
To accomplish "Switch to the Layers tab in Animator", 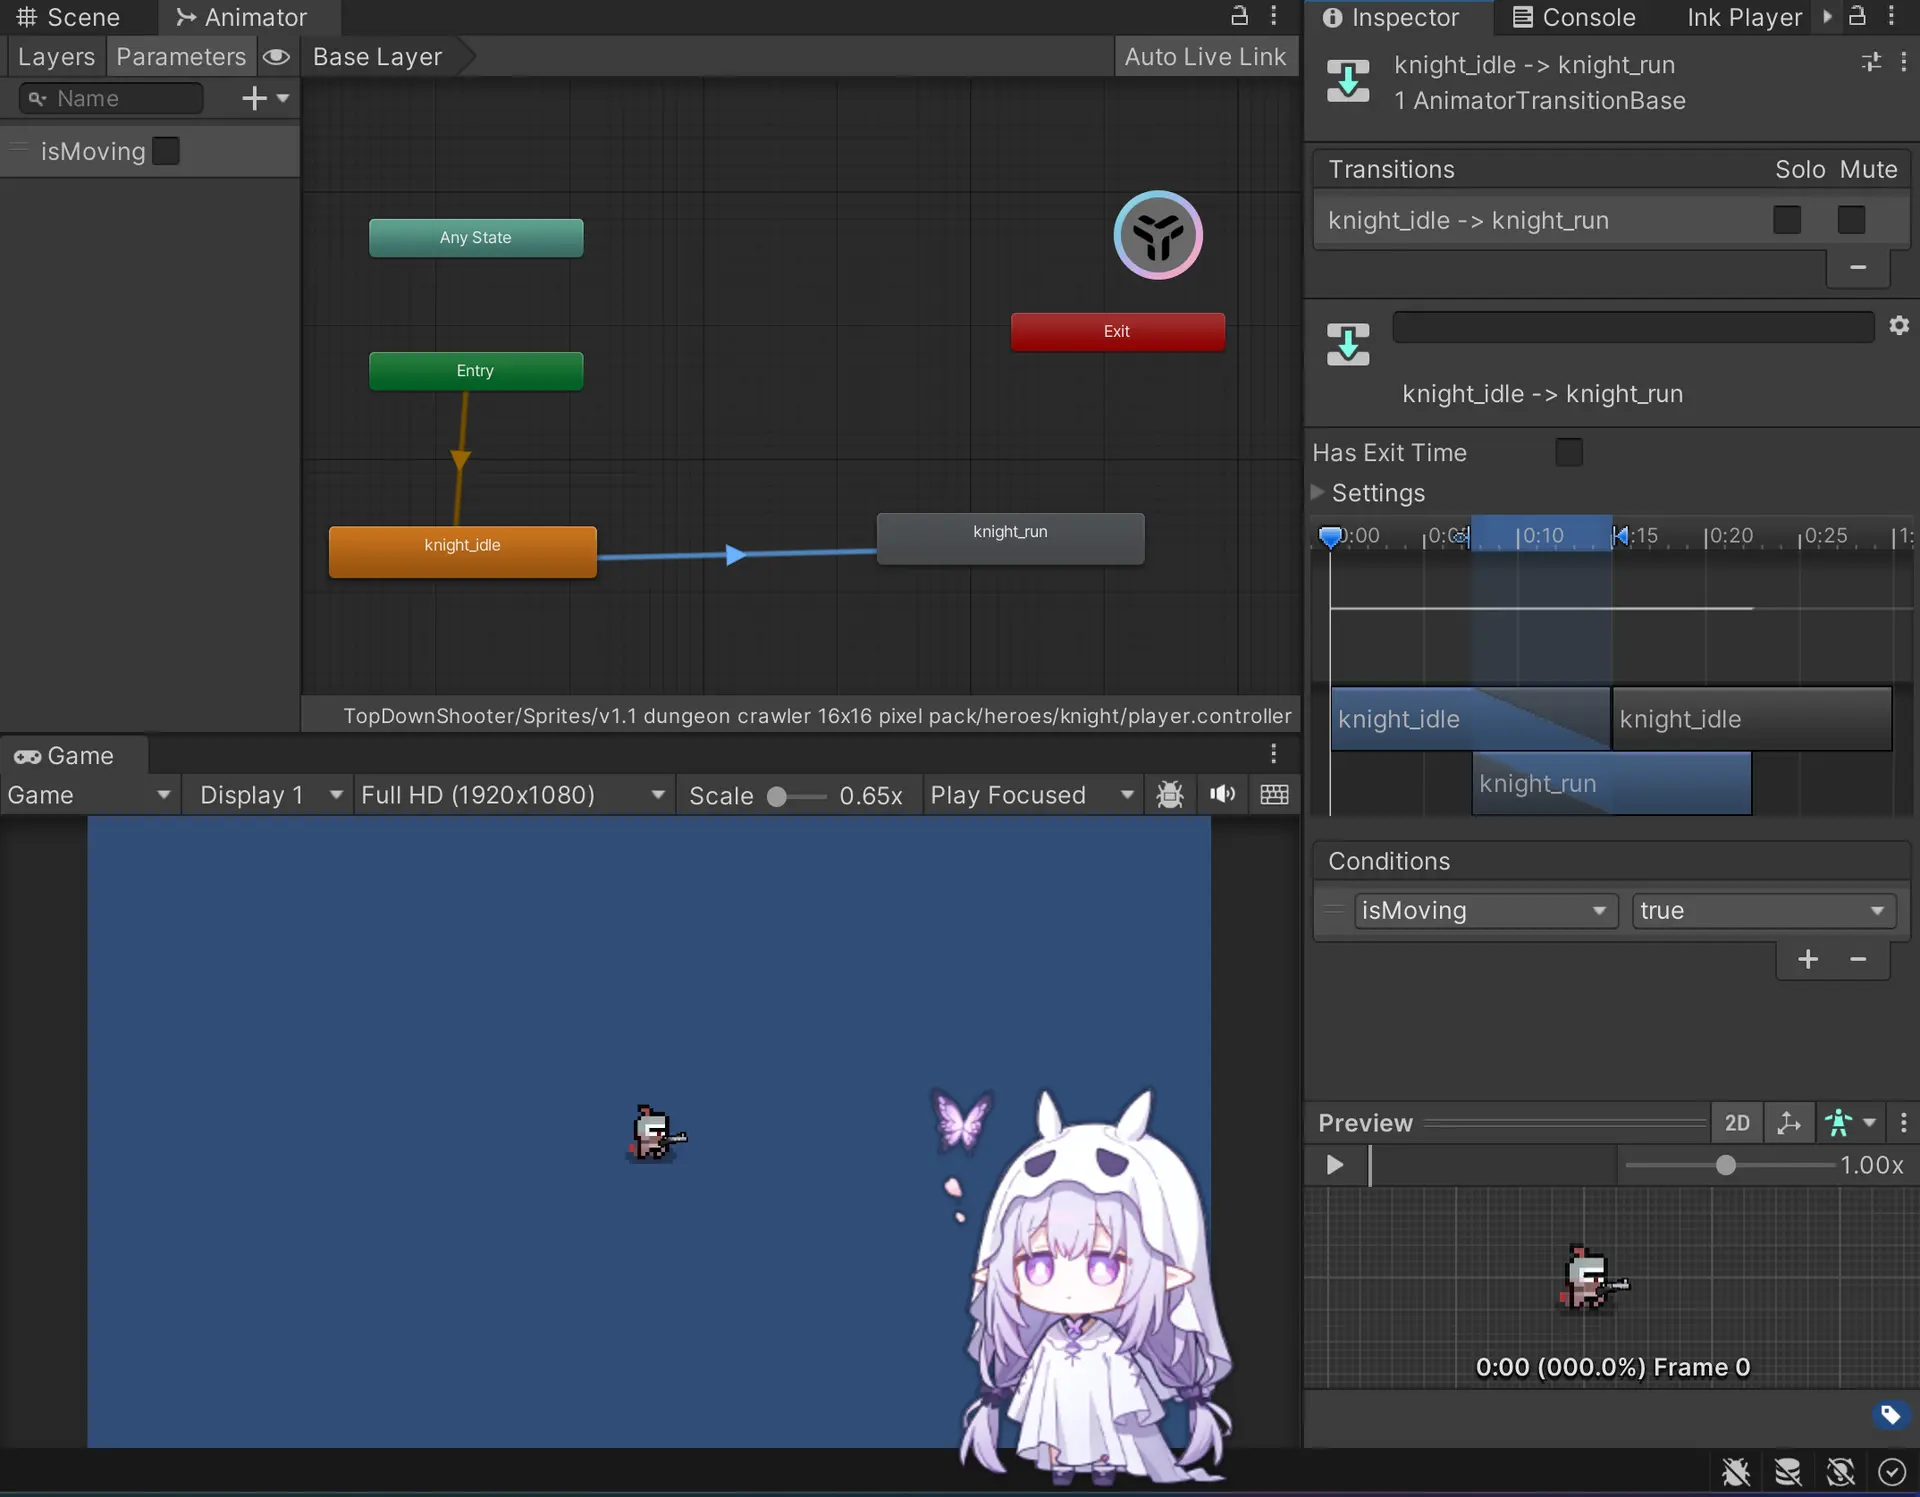I will [56, 57].
